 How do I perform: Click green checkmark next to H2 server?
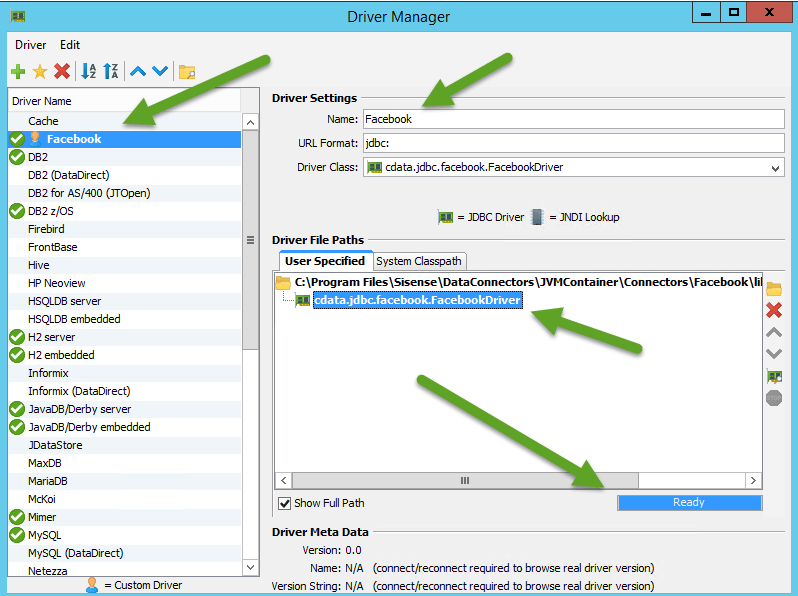[17, 337]
